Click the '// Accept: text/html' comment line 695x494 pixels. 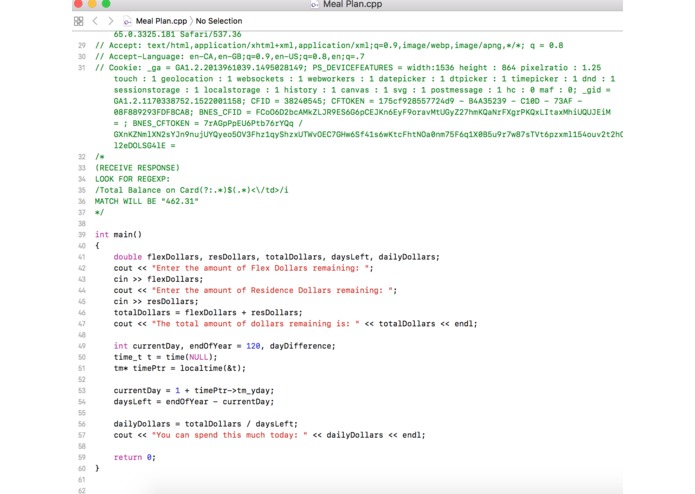click(329, 45)
